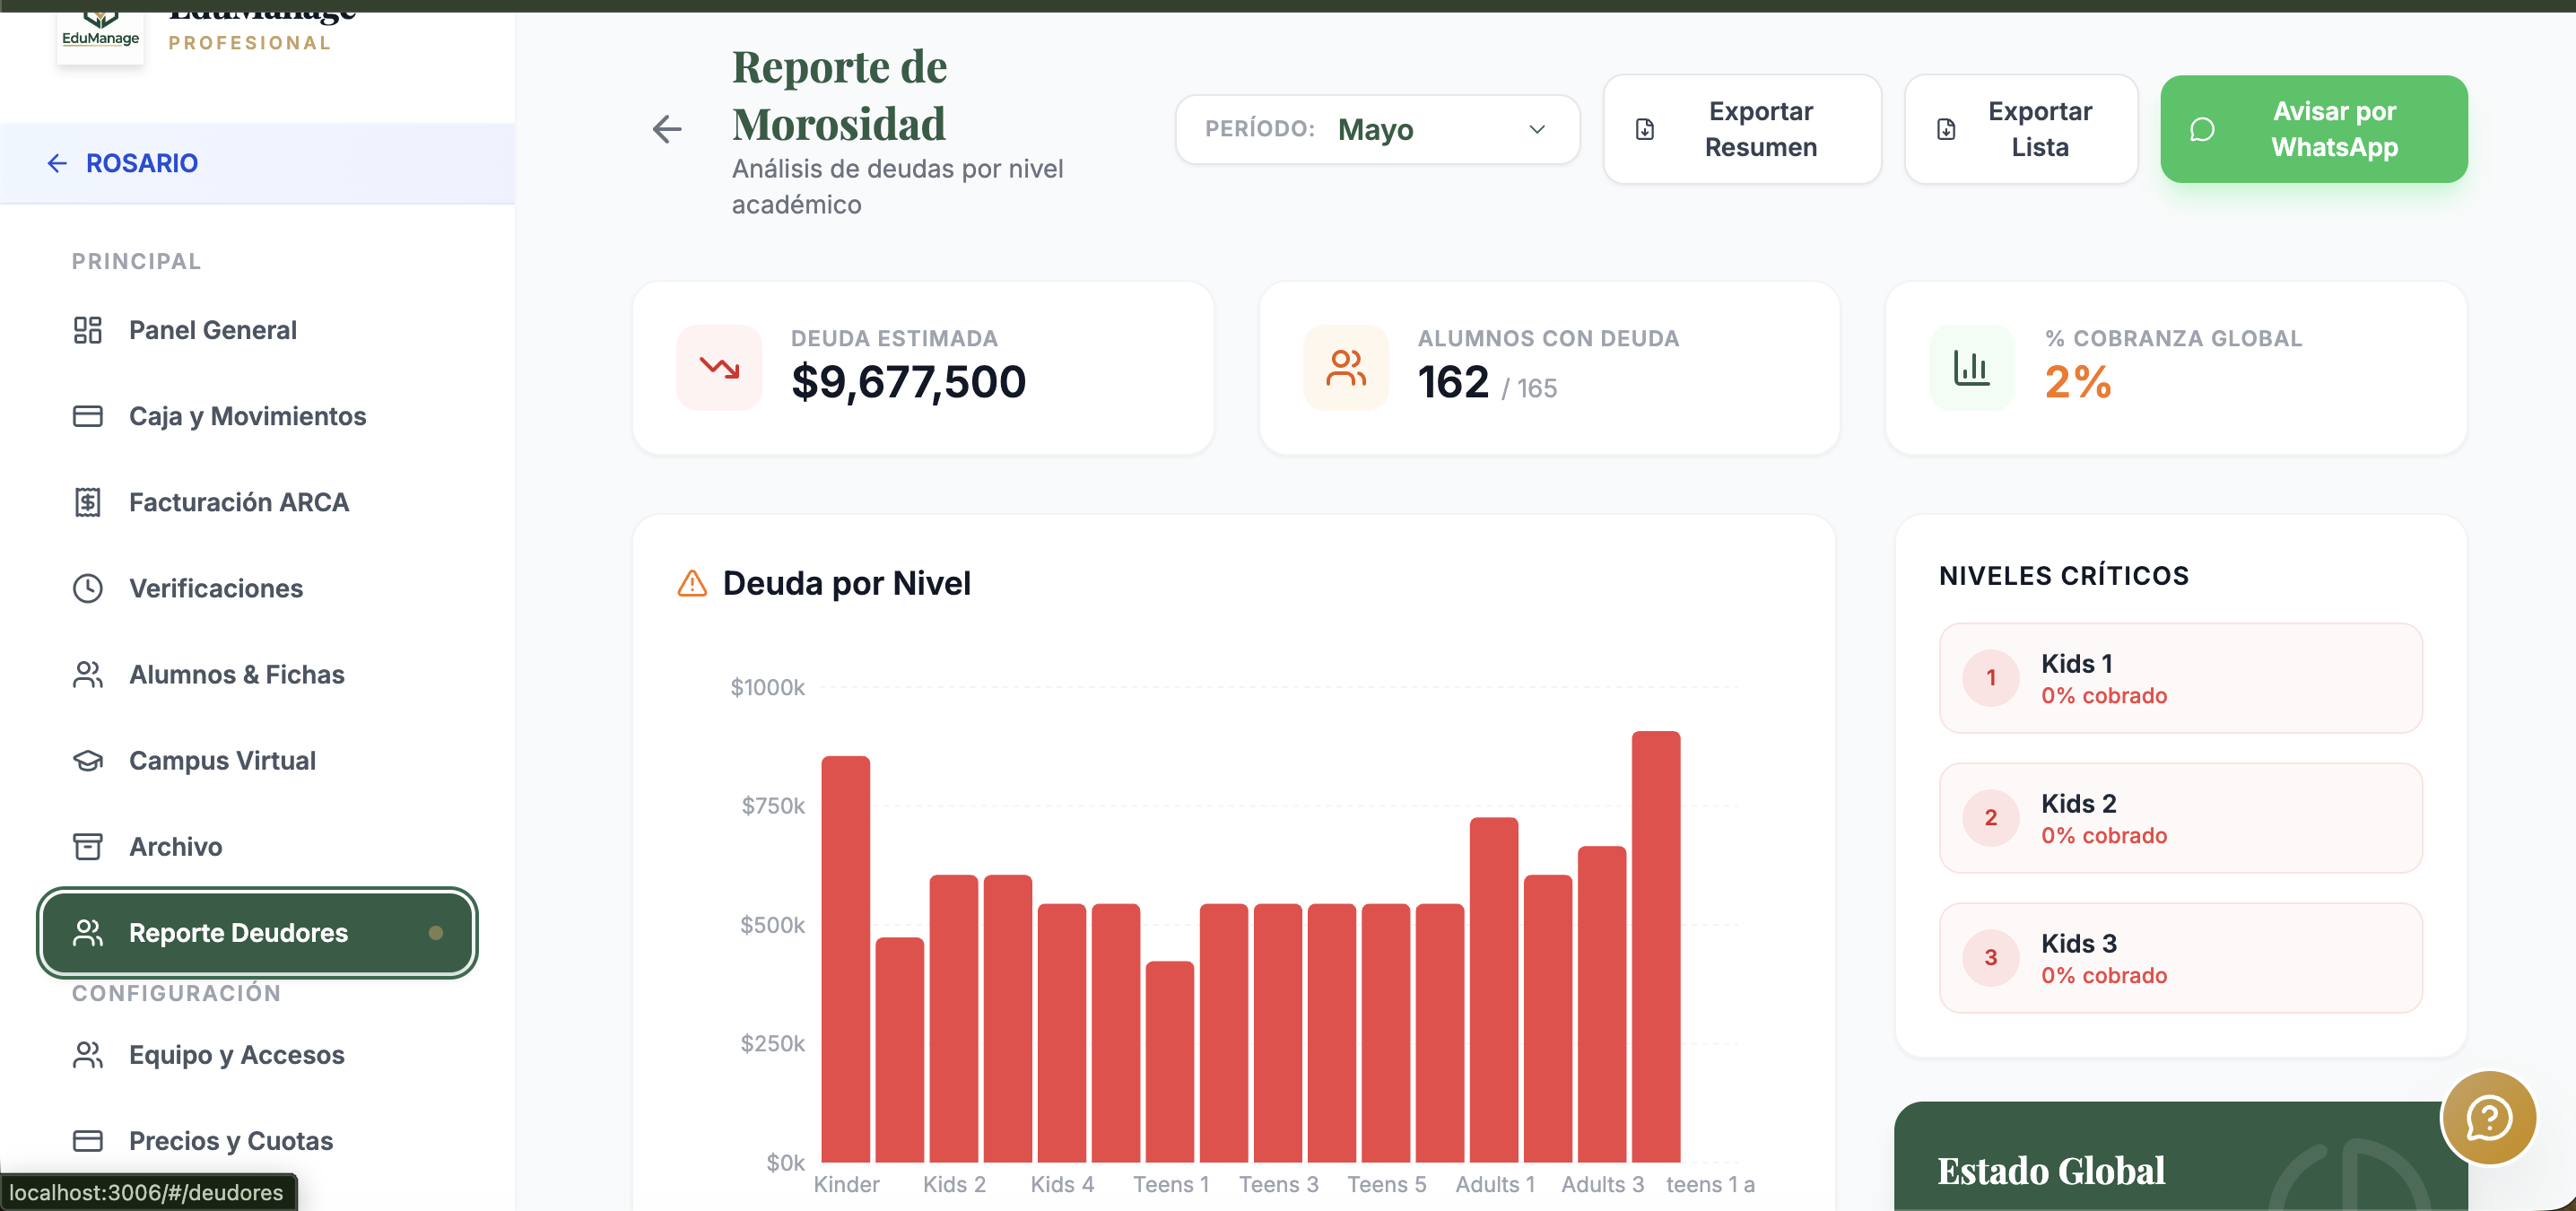Click the clock icon for Verificaciones
The image size is (2576, 1211).
coord(88,588)
